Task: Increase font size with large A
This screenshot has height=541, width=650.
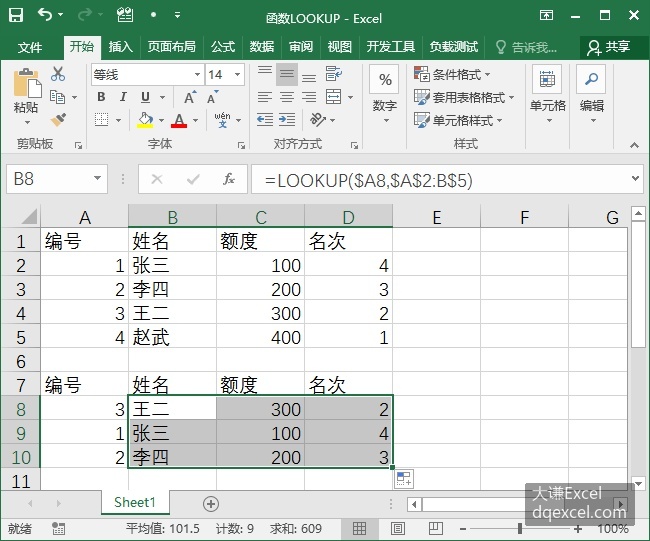Action: 190,97
